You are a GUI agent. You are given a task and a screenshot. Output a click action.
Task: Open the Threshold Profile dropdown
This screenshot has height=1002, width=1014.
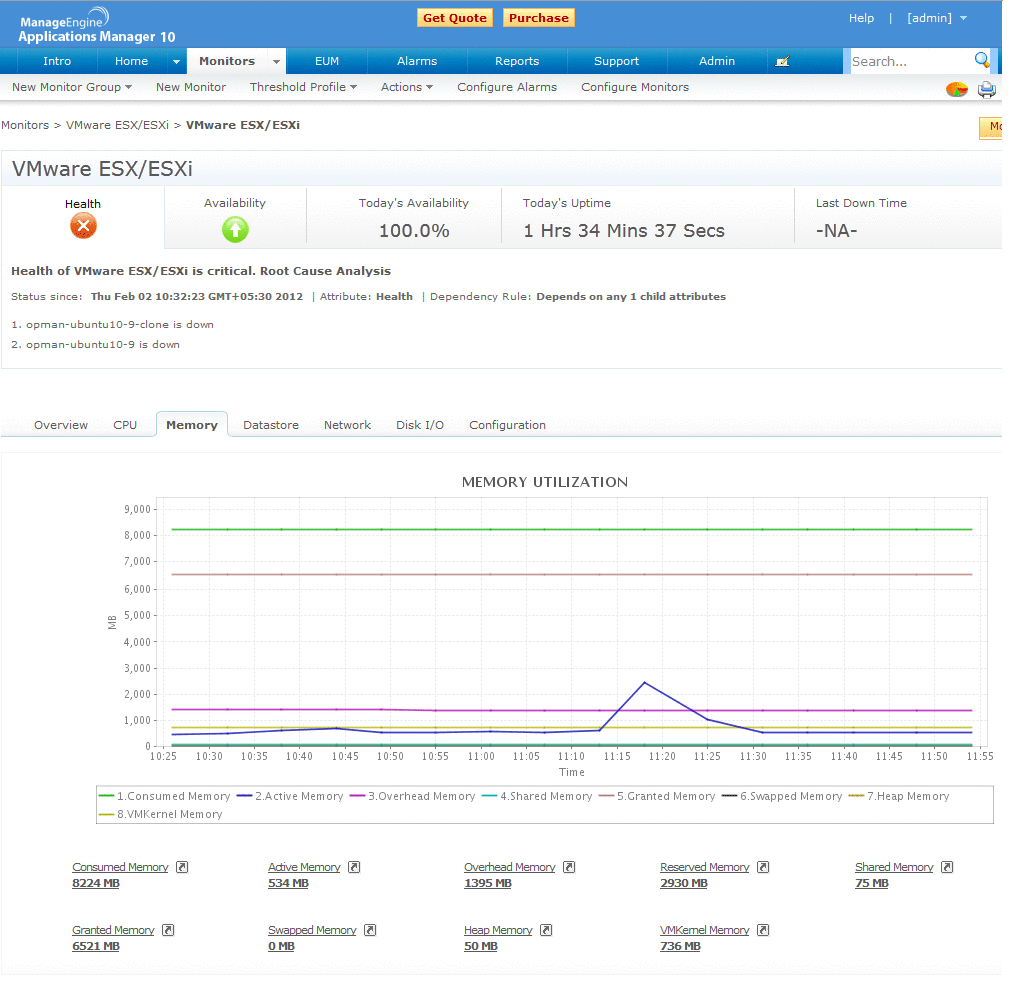303,87
